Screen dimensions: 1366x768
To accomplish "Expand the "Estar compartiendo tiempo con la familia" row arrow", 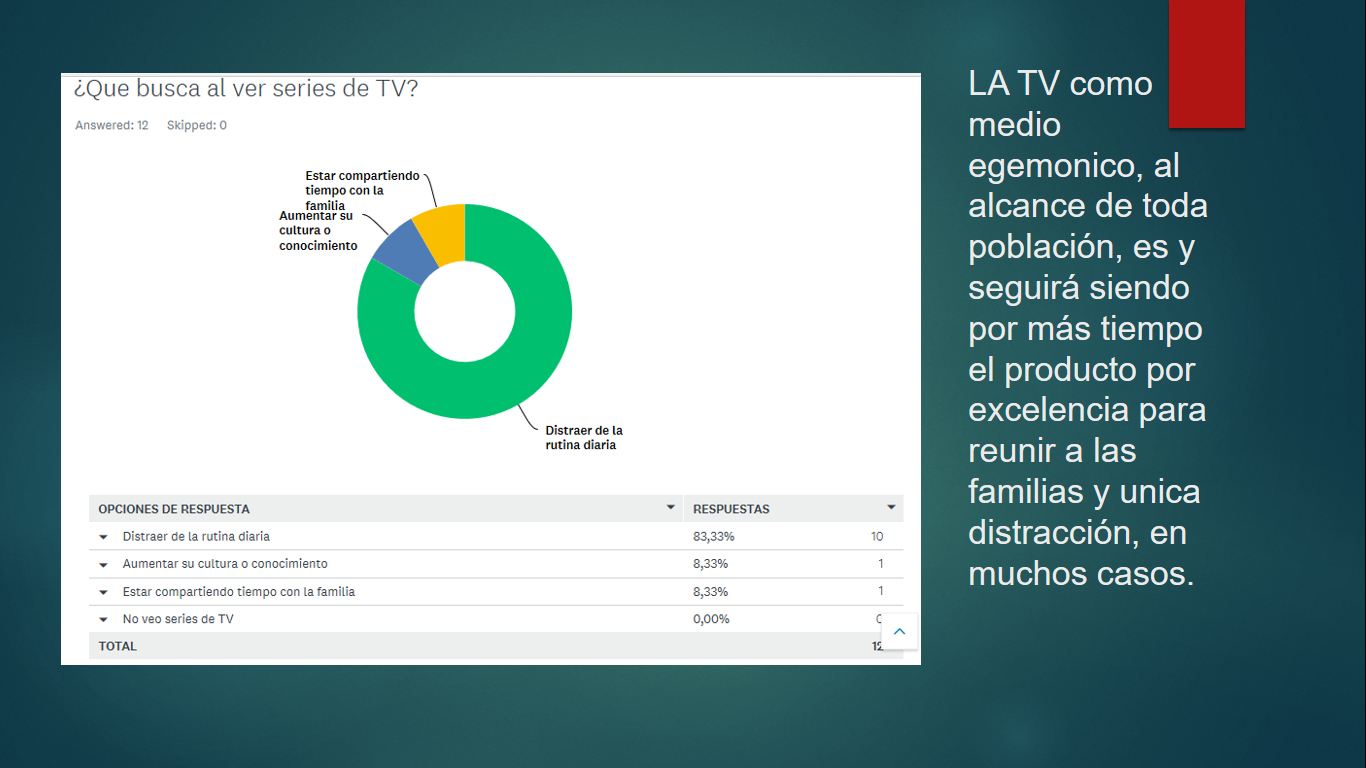I will tap(104, 592).
